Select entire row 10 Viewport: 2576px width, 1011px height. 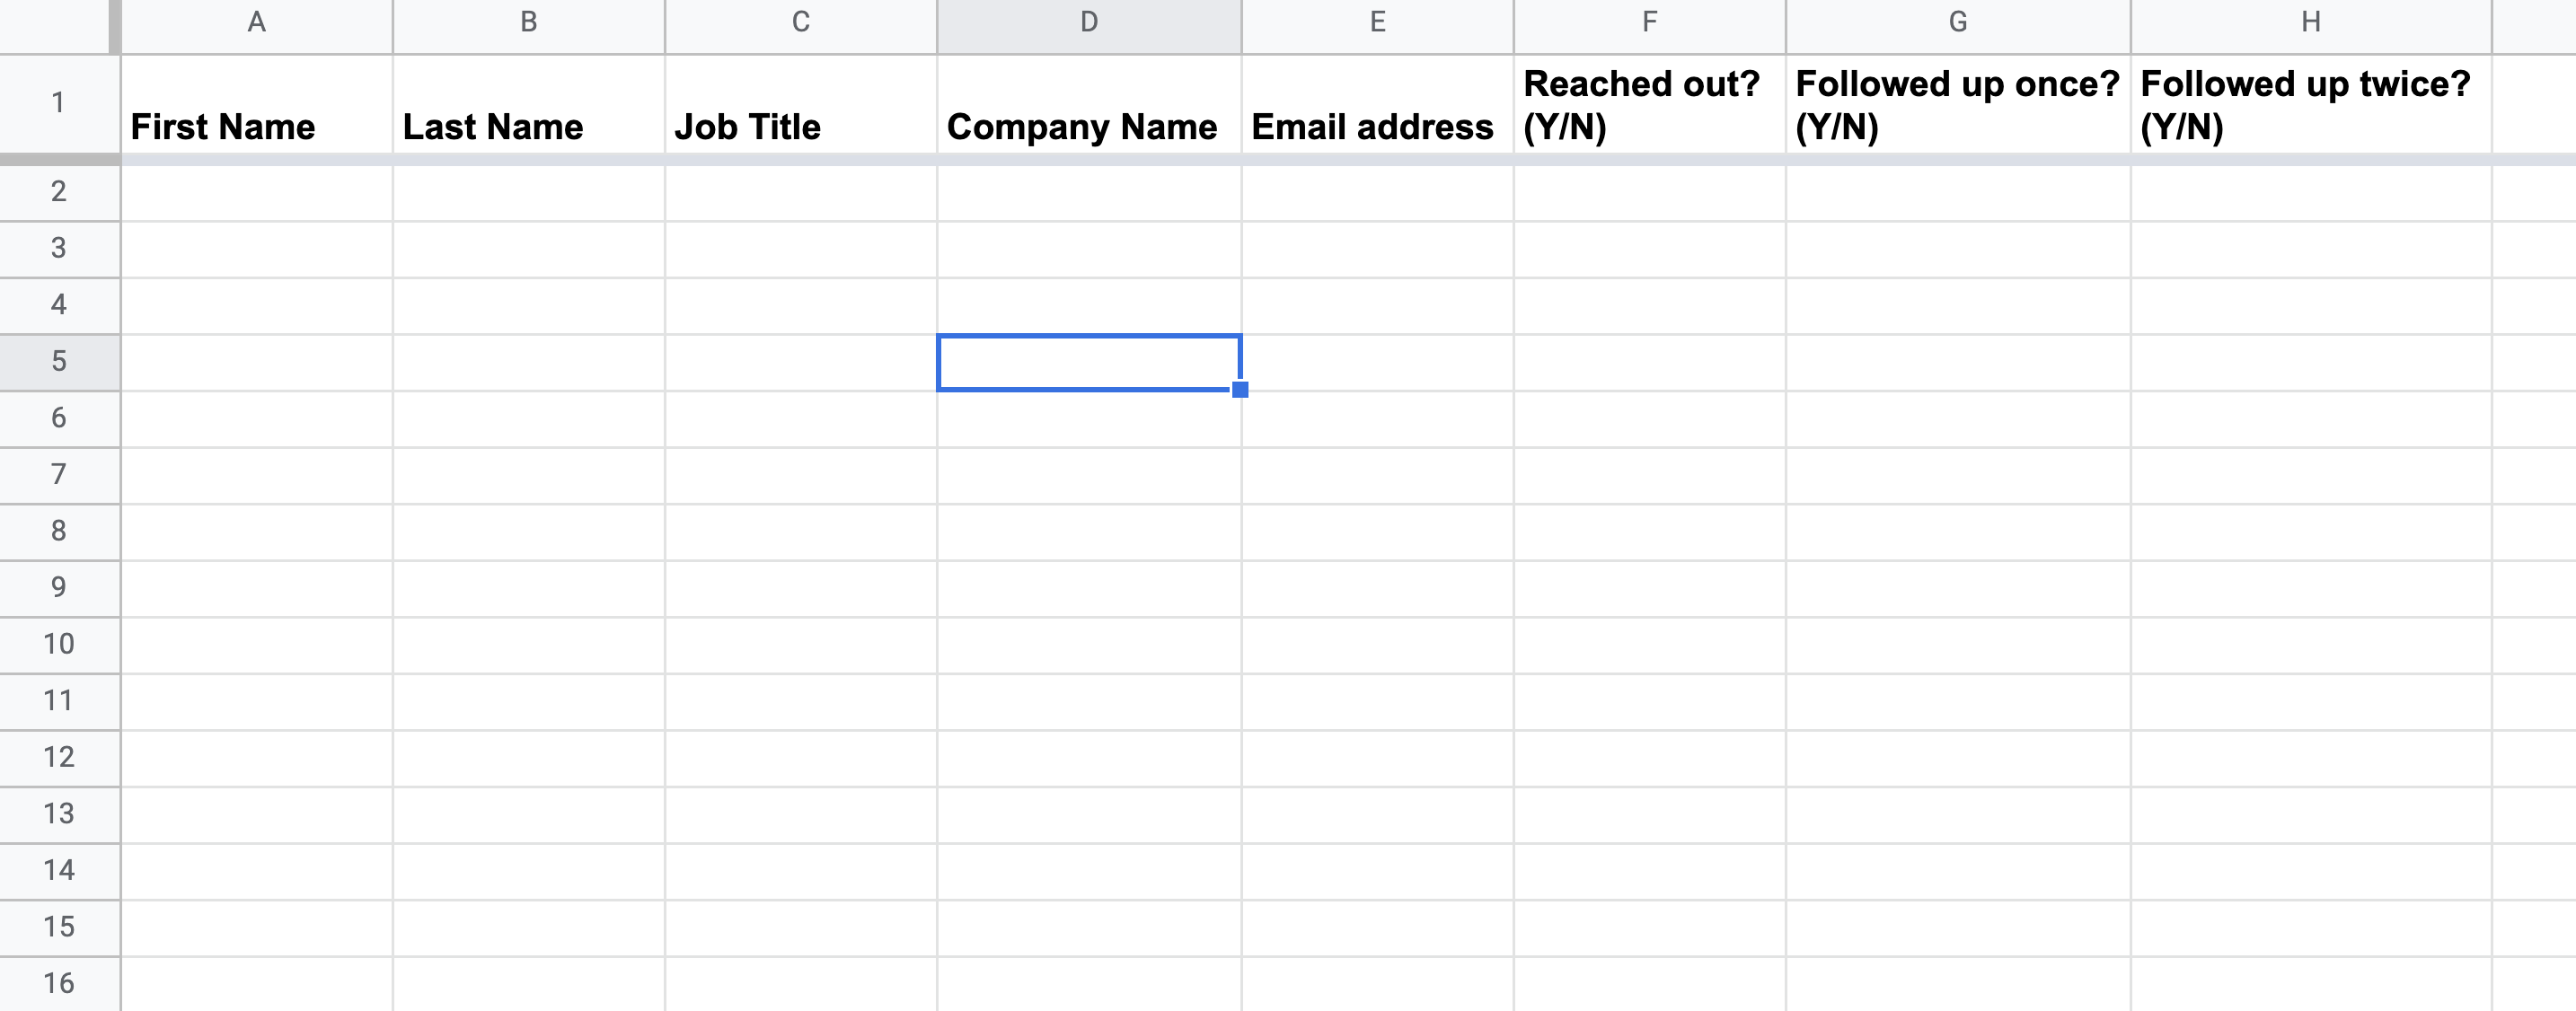[57, 645]
